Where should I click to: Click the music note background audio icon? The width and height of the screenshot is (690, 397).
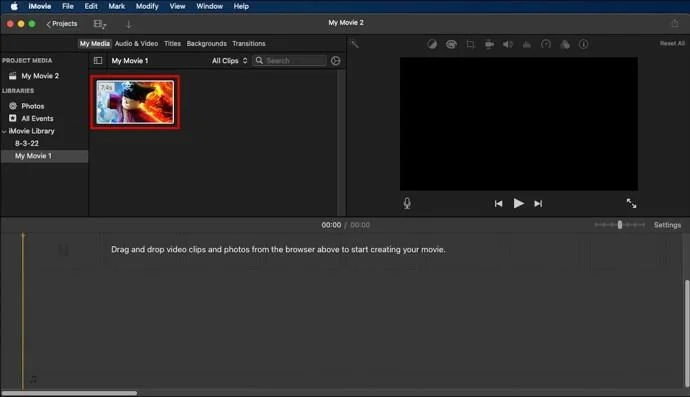33,379
